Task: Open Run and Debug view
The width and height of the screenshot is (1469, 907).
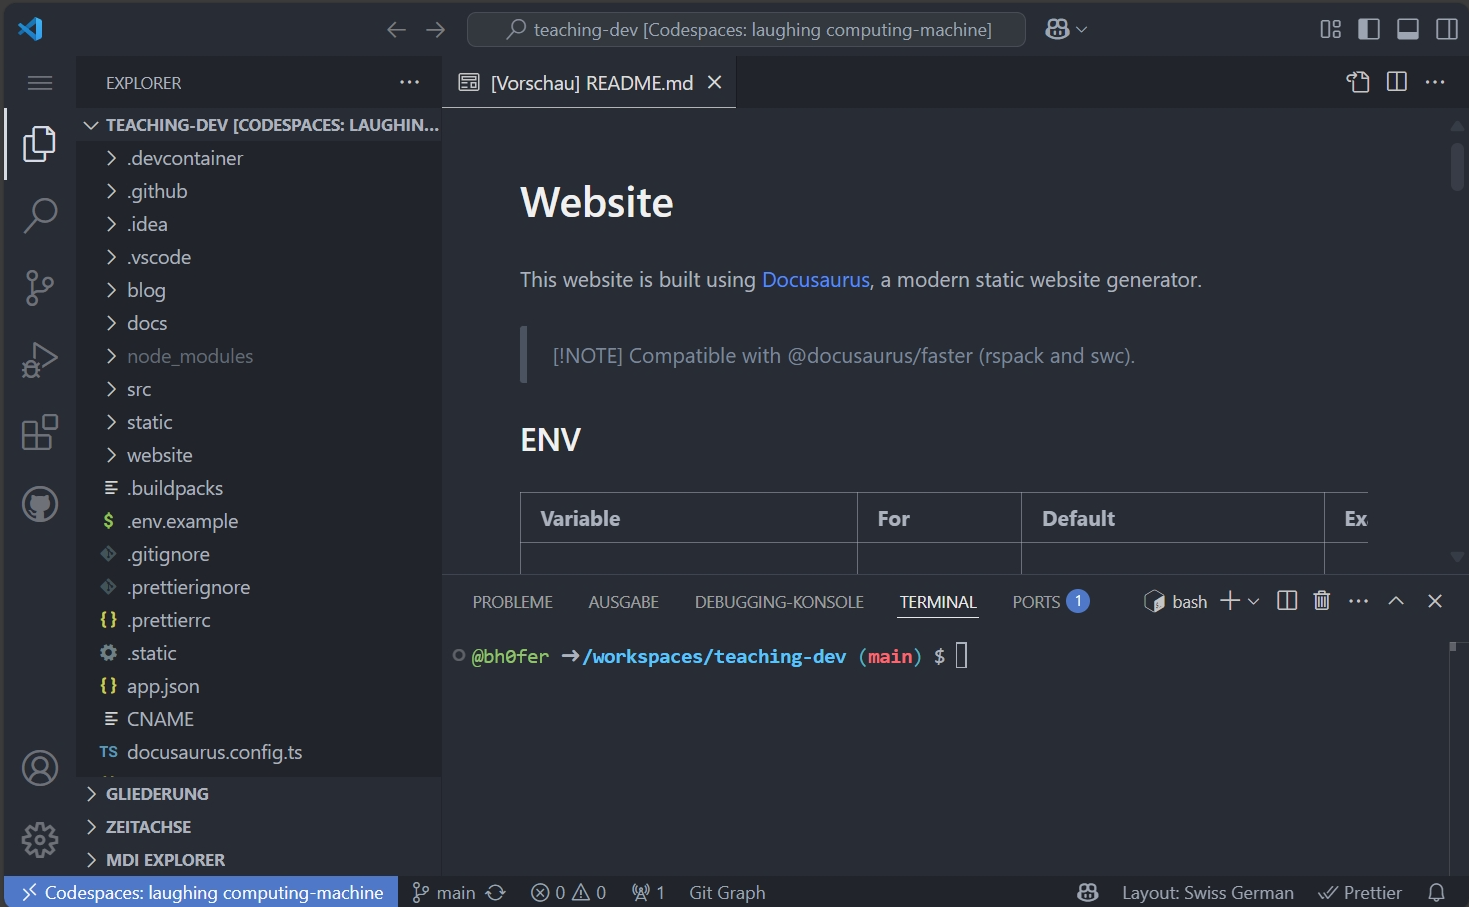Action: [40, 360]
